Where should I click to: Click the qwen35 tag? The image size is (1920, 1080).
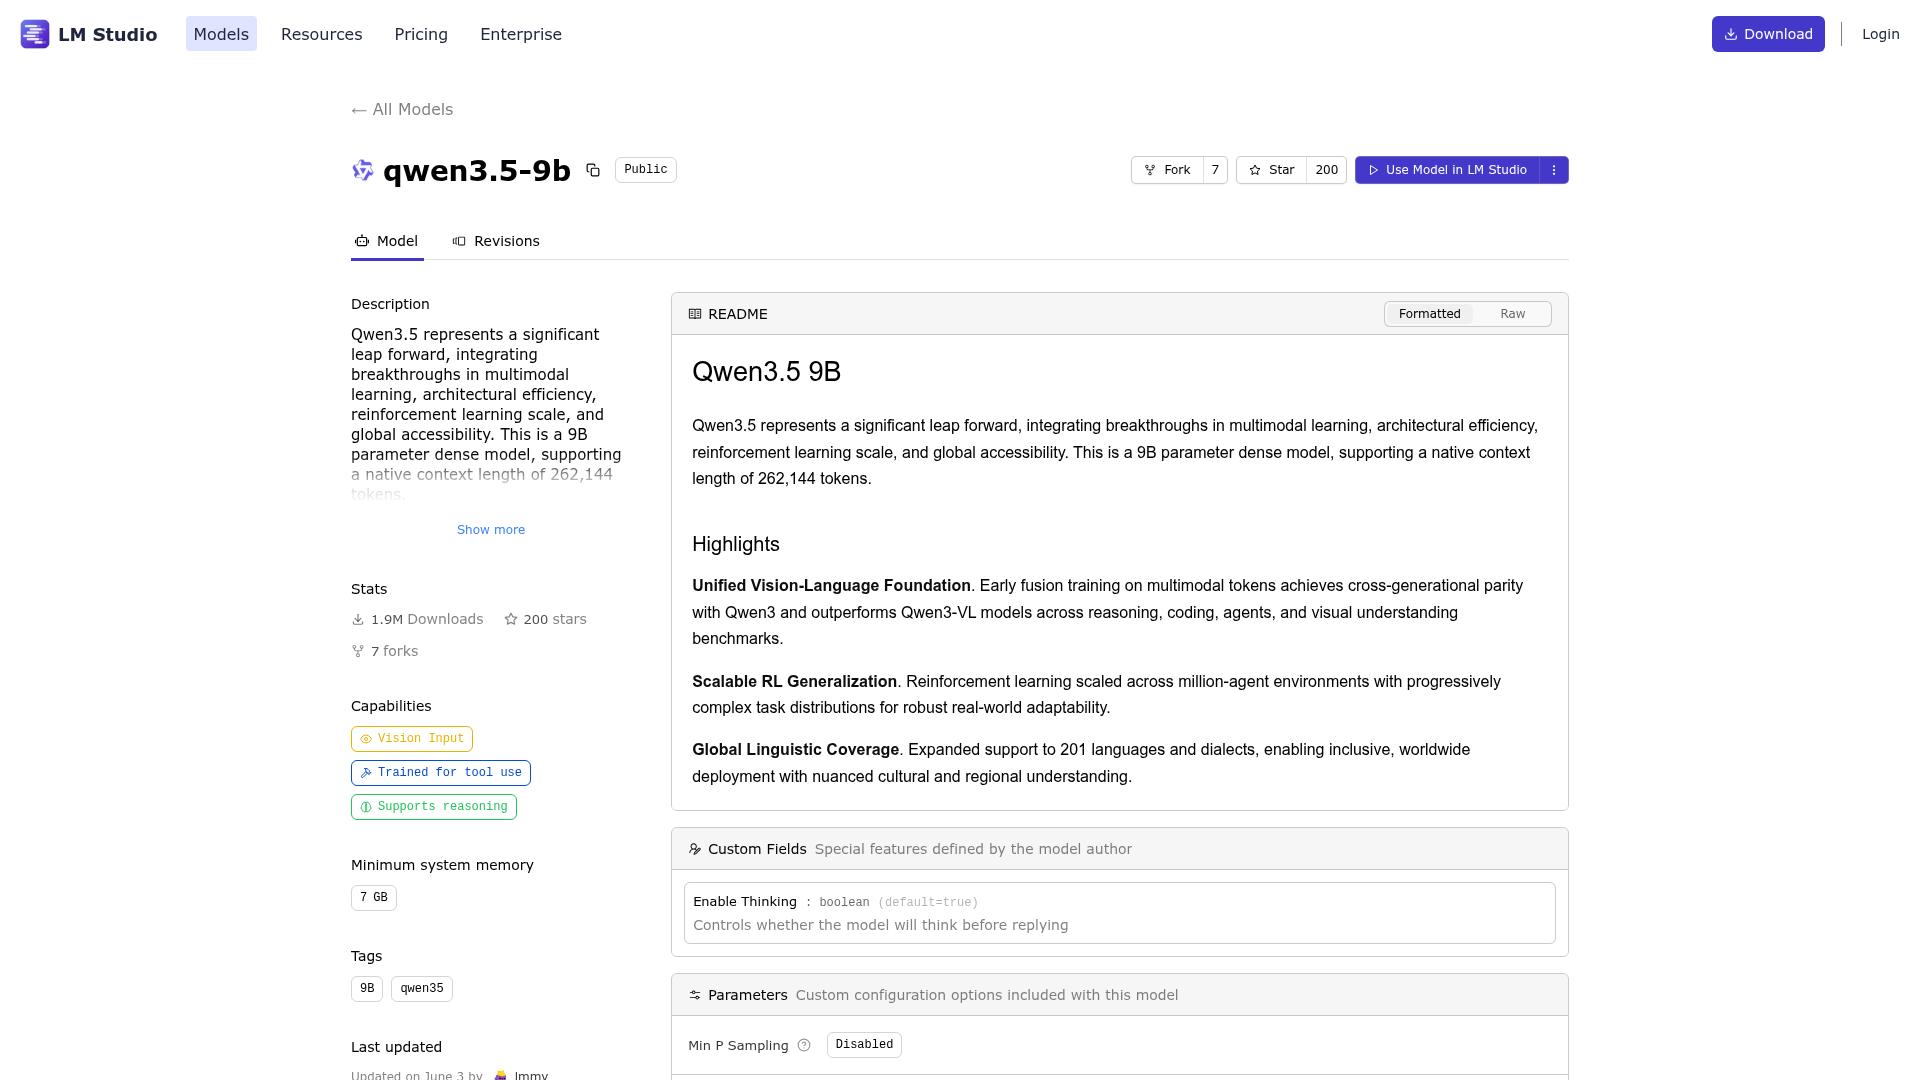(x=422, y=989)
